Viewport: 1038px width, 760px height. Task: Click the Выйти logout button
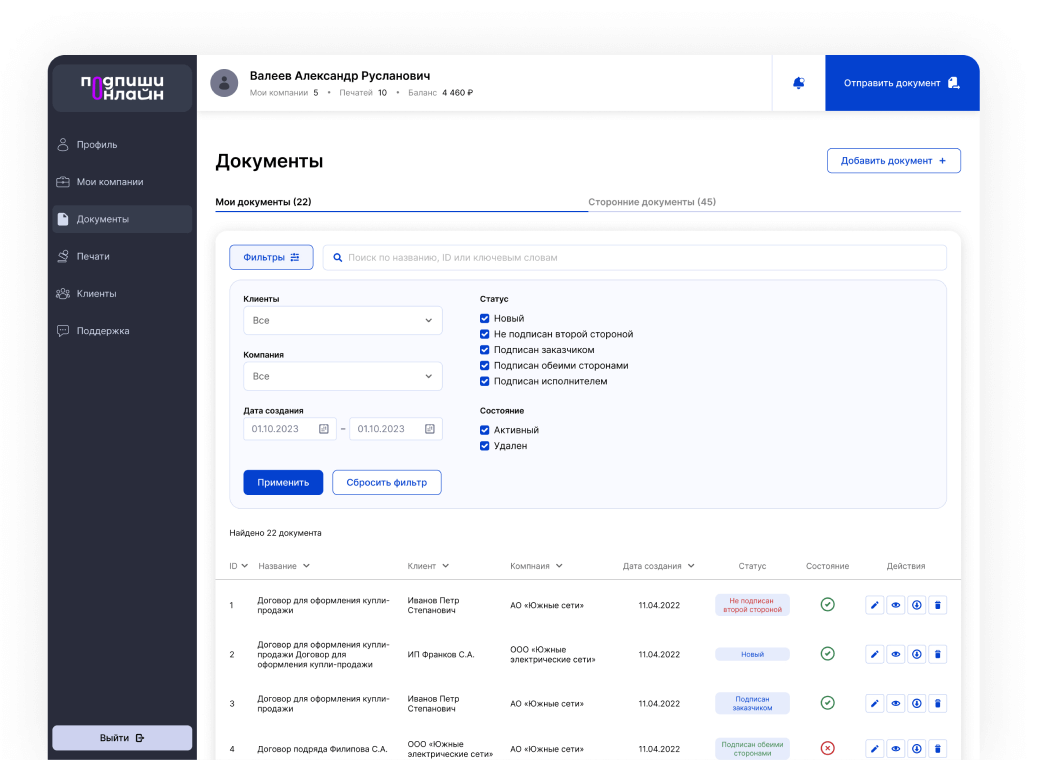pos(122,737)
